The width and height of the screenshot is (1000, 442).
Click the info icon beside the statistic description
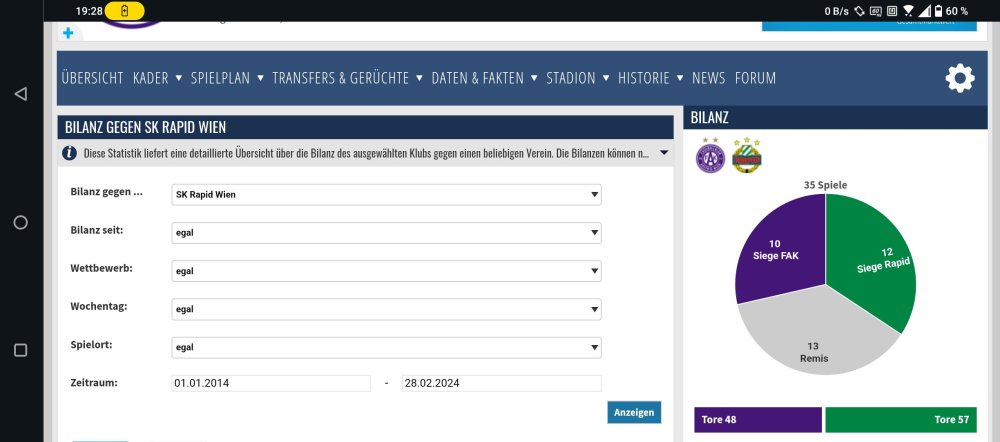tap(70, 153)
